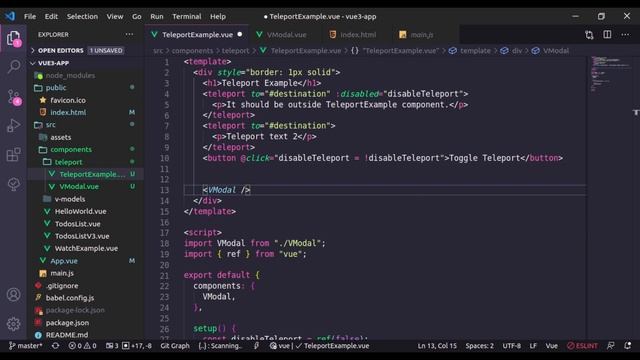The width and height of the screenshot is (640, 360).
Task: Open babel.config.js in explorer
Action: click(86, 298)
